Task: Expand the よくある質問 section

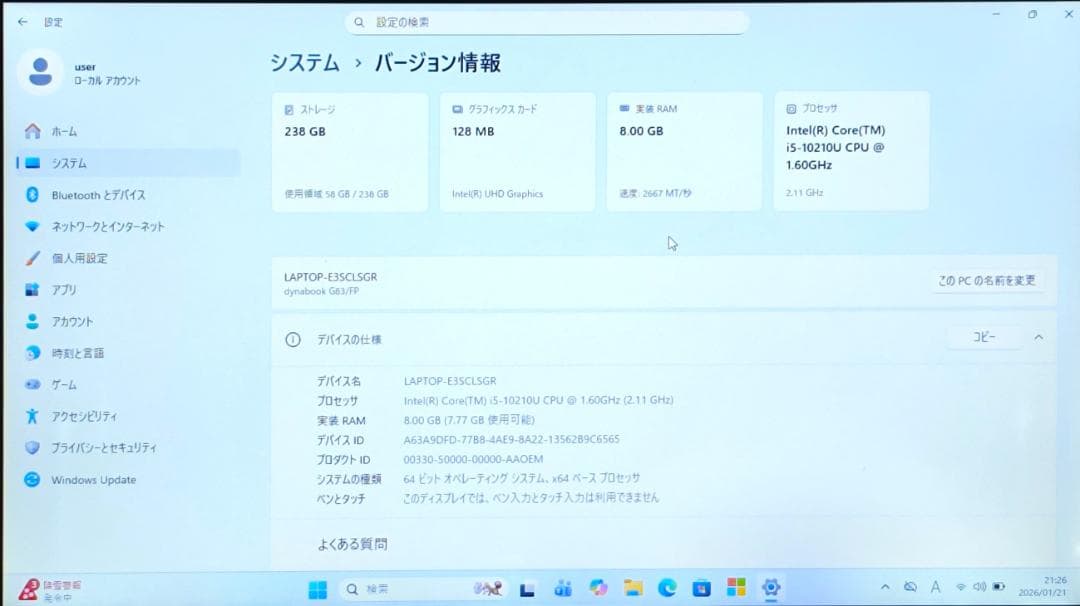Action: tap(352, 544)
